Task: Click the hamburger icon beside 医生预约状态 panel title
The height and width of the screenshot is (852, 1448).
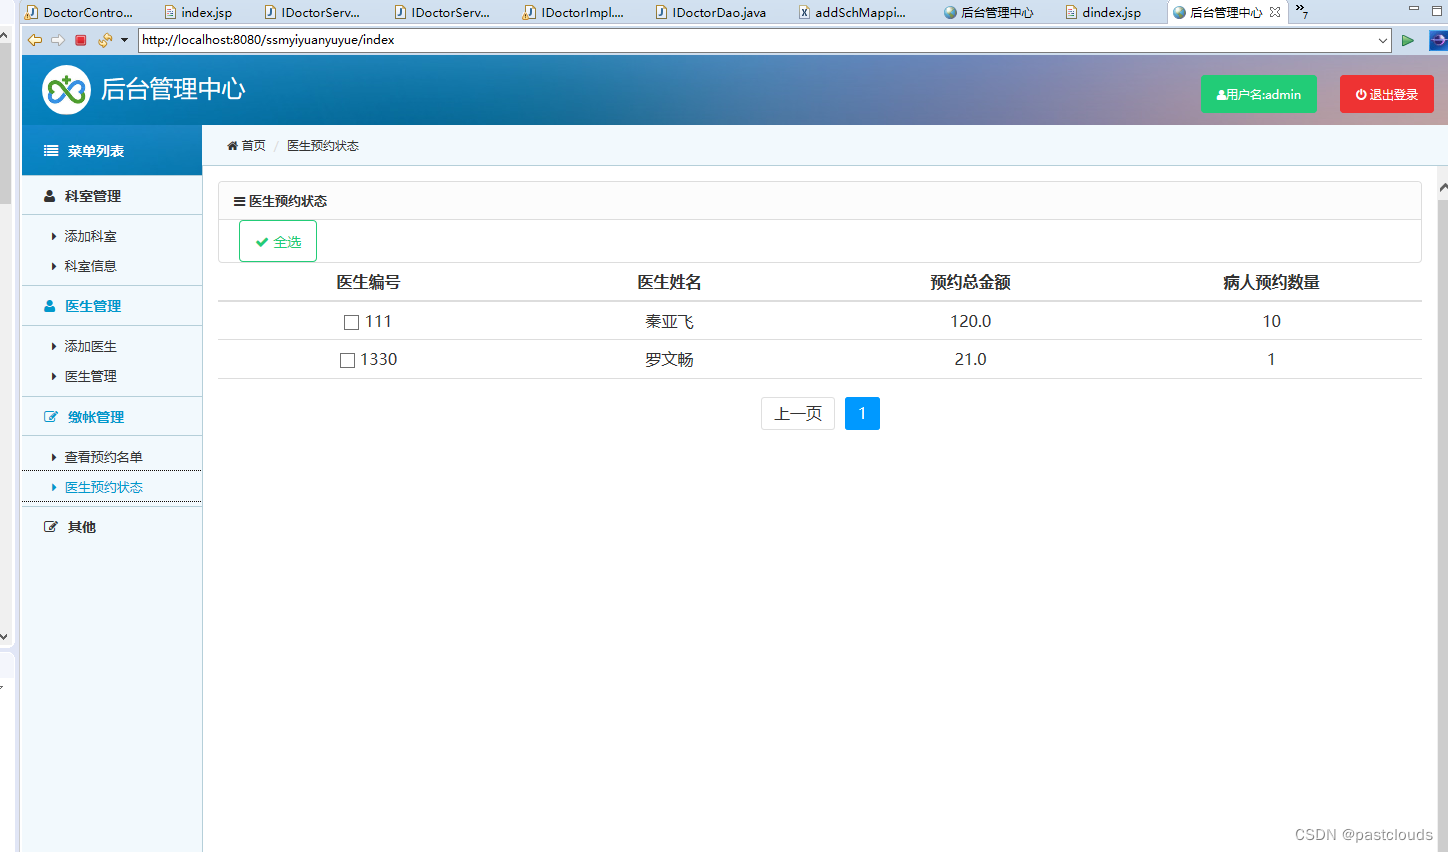Action: (240, 201)
